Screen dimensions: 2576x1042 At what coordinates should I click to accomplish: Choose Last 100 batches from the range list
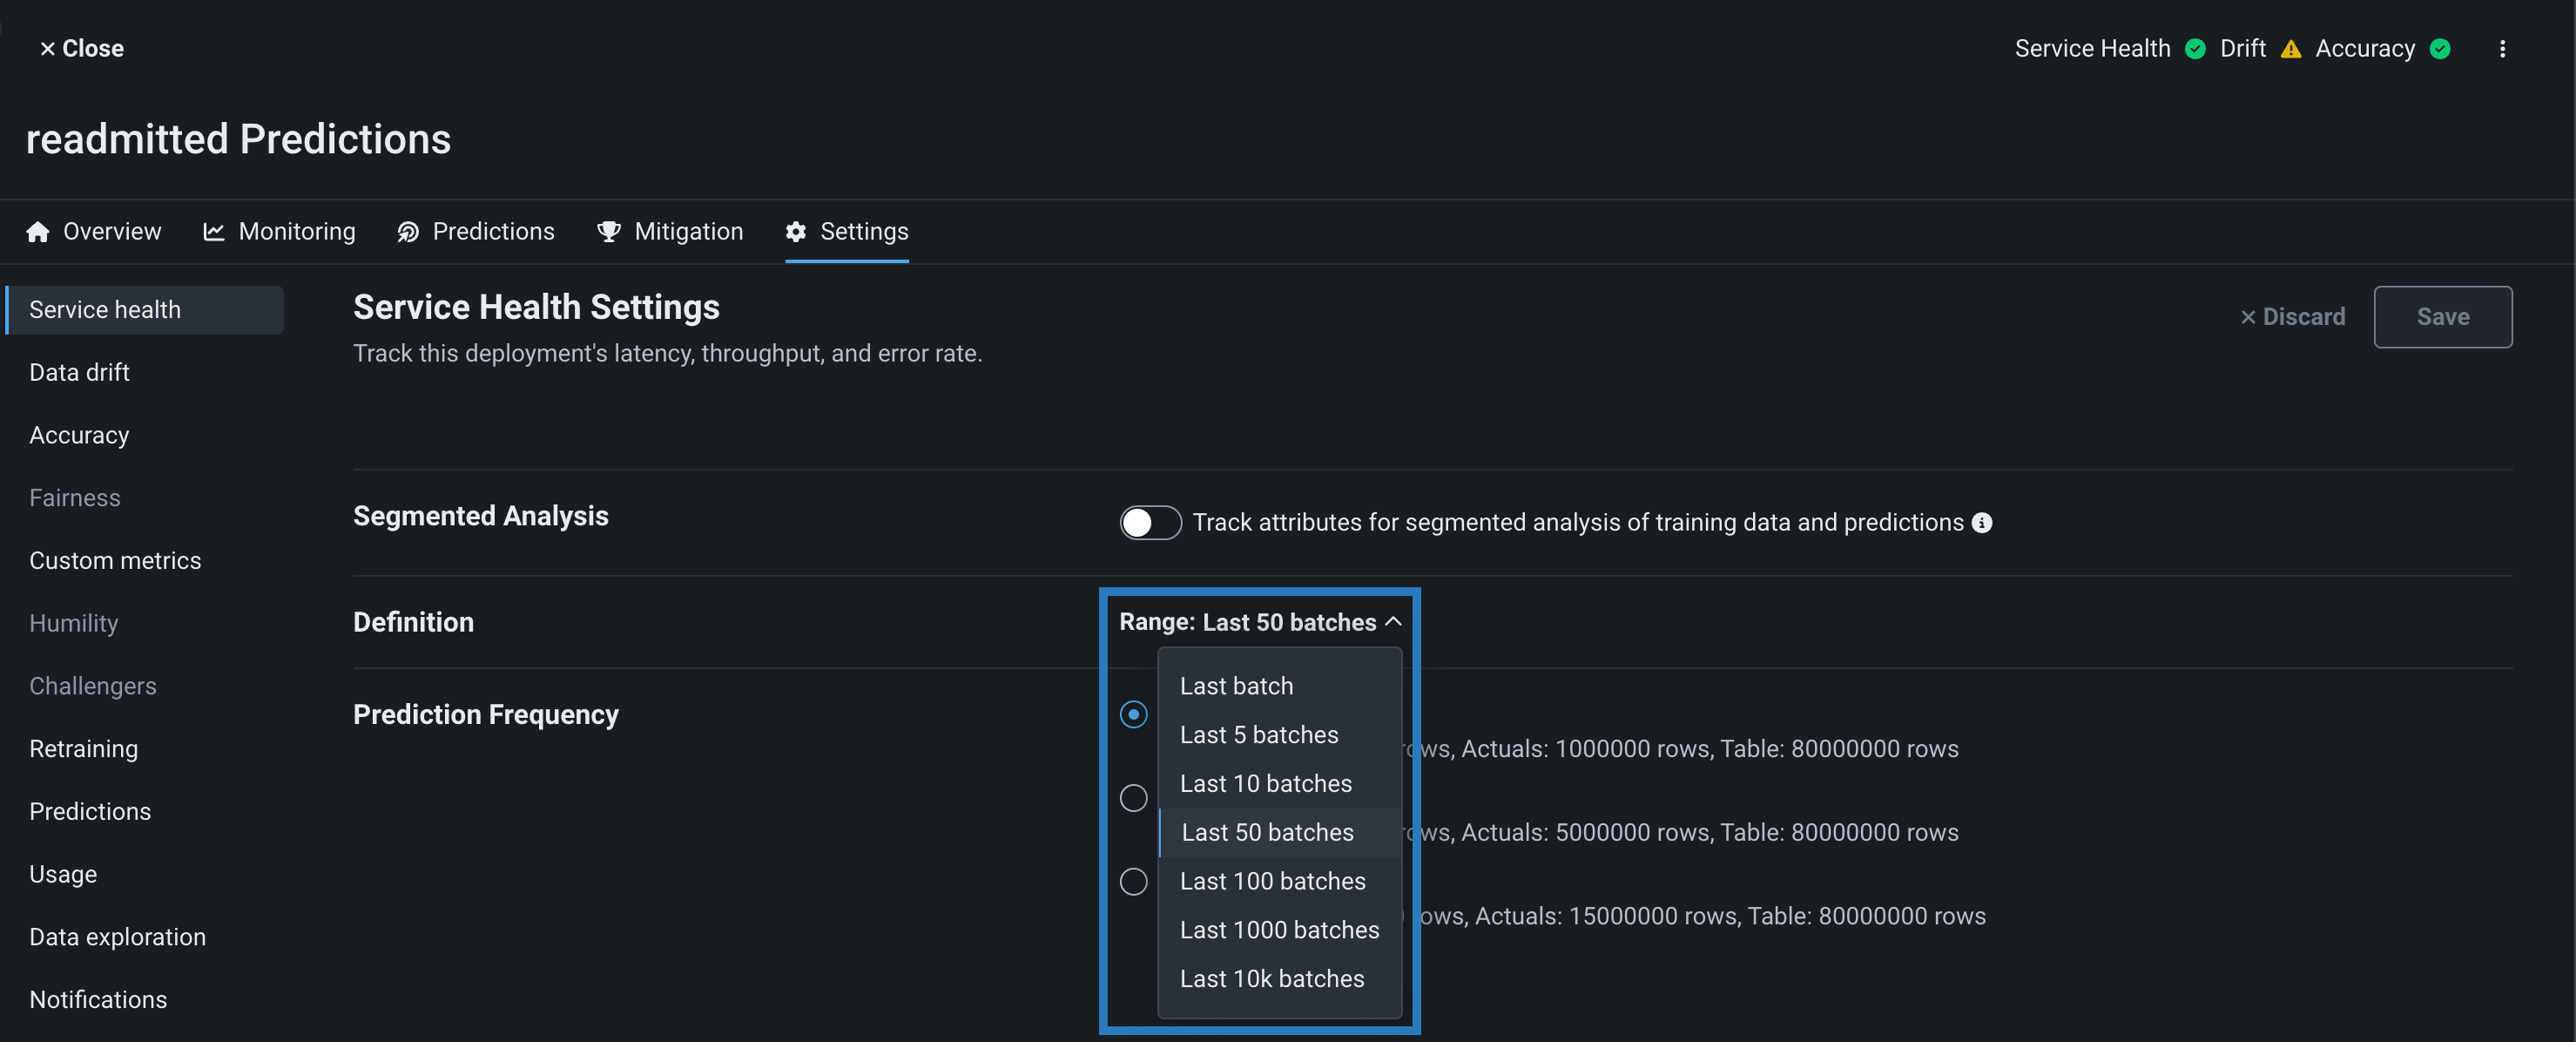click(1272, 881)
